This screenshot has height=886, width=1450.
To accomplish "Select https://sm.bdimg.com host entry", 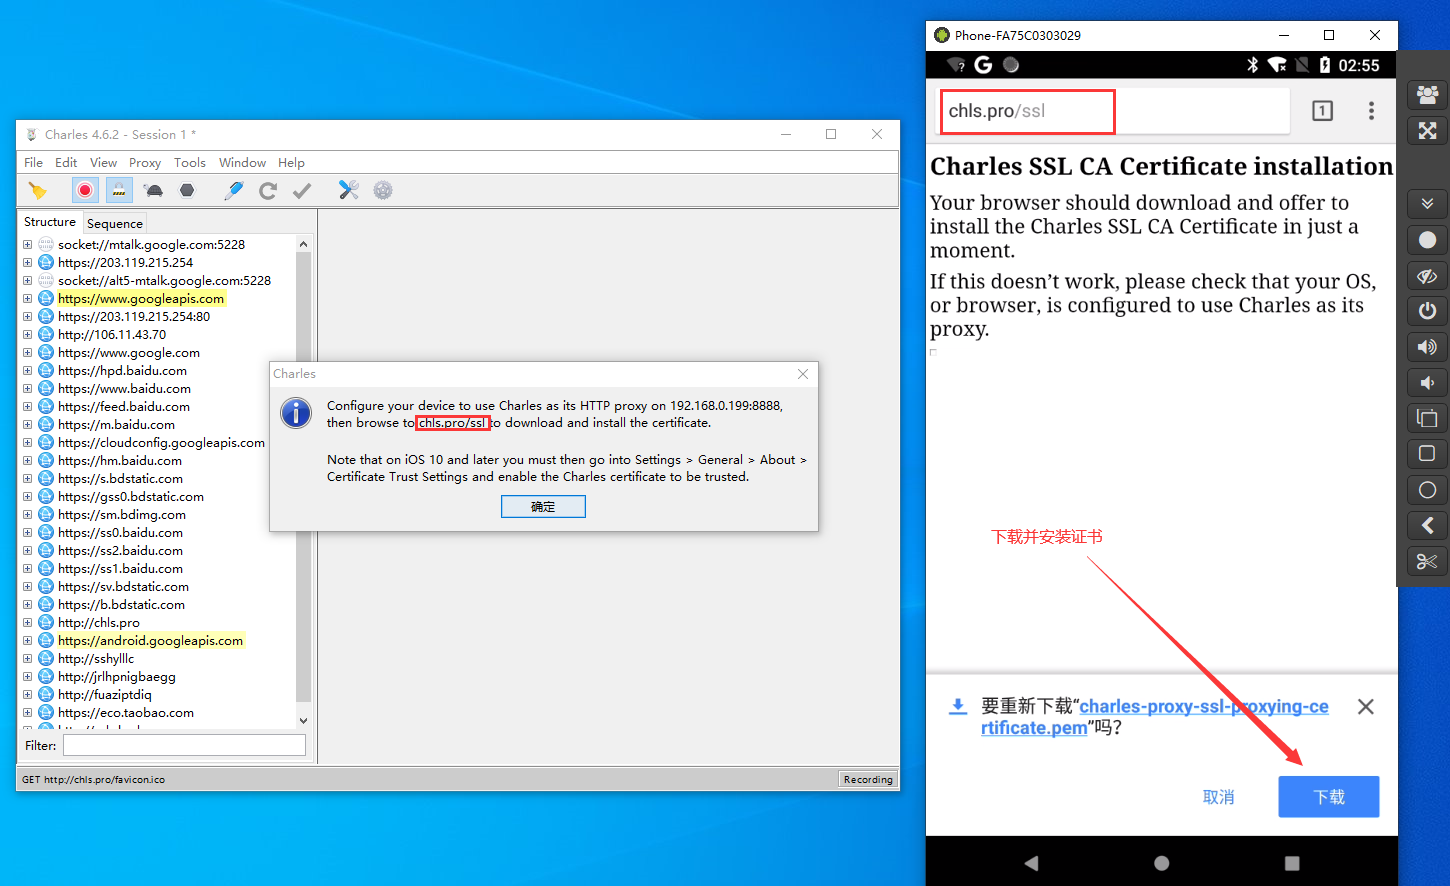I will (x=122, y=514).
